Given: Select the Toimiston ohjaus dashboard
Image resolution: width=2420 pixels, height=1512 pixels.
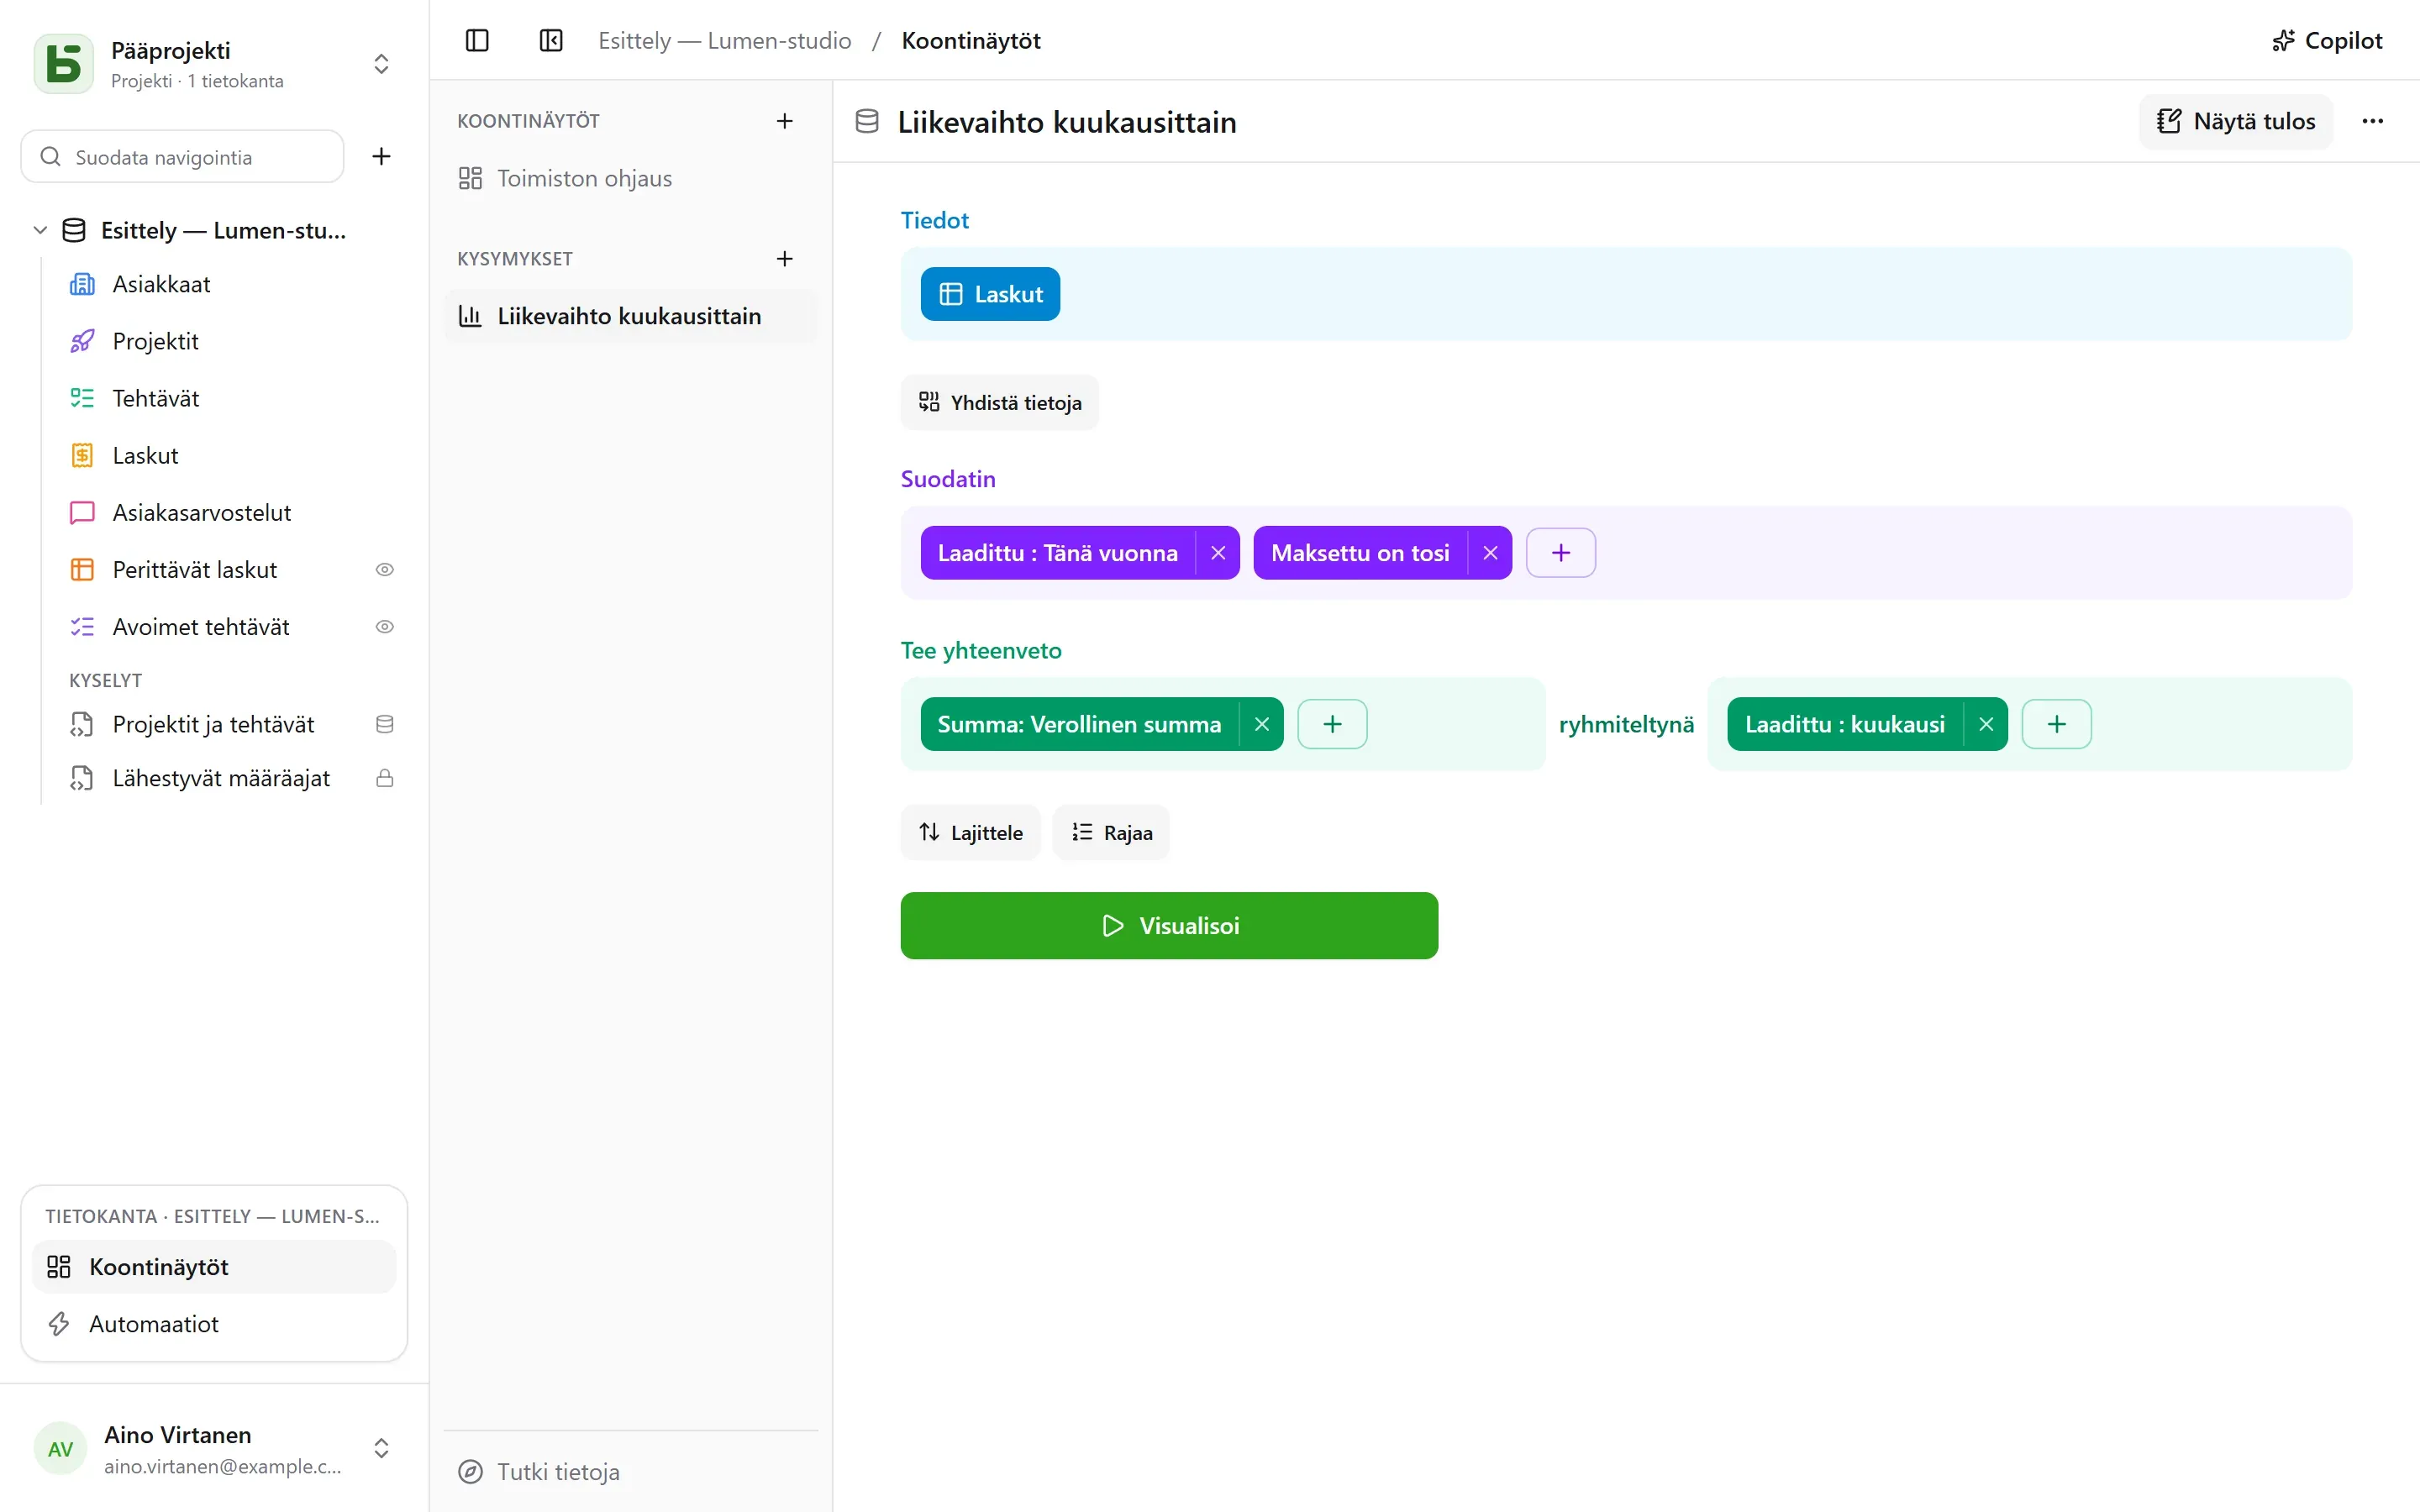Looking at the screenshot, I should tap(630, 178).
